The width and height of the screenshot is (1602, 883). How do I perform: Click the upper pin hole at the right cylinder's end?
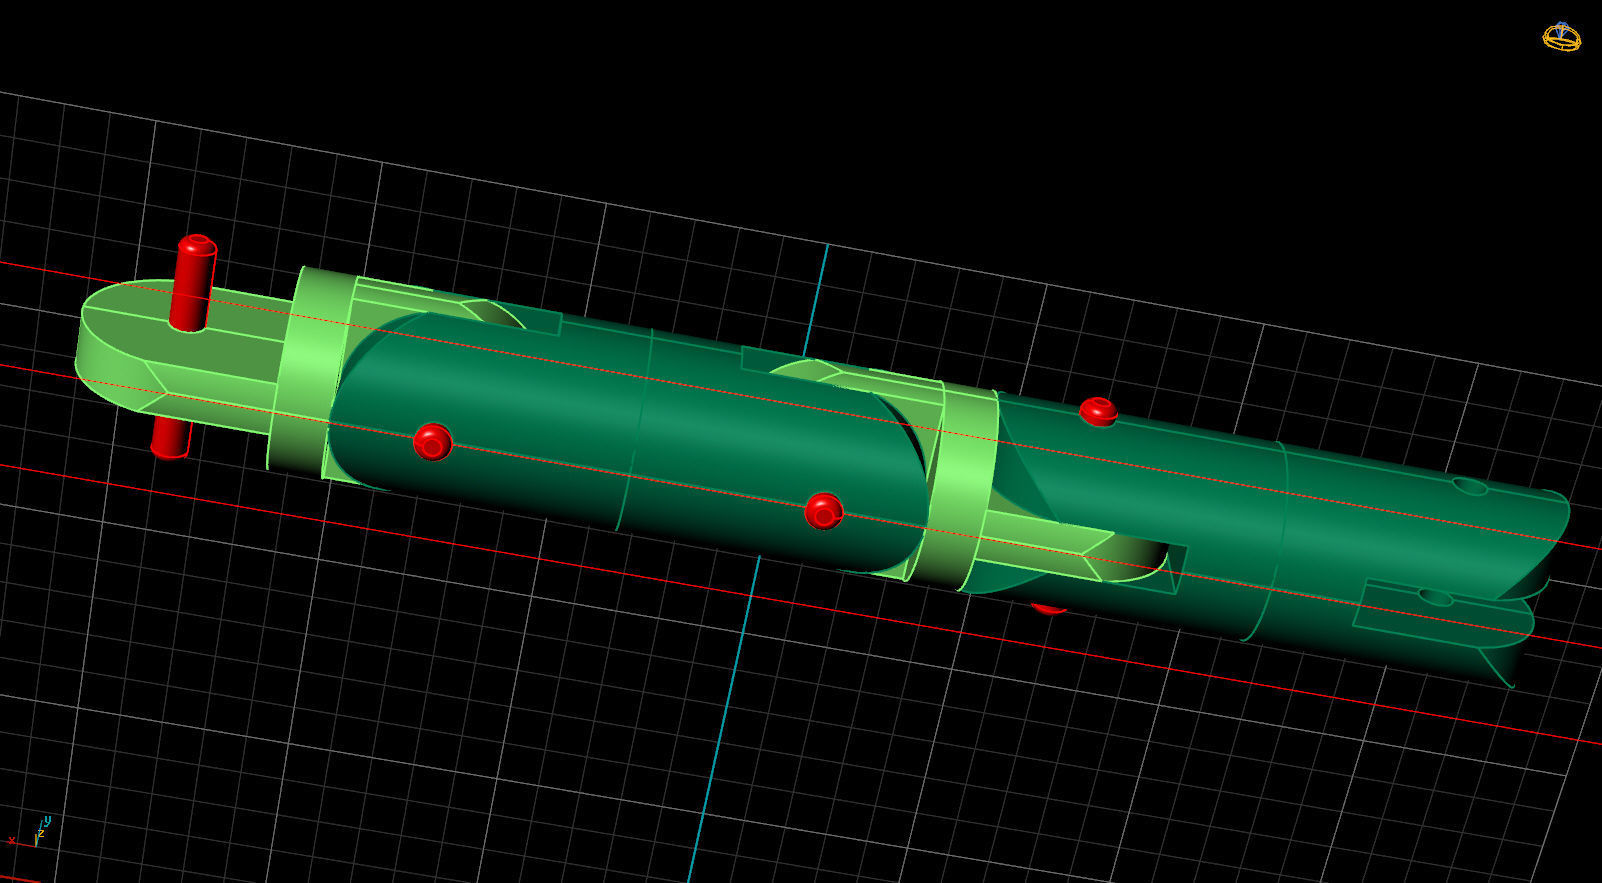pyautogui.click(x=1470, y=487)
